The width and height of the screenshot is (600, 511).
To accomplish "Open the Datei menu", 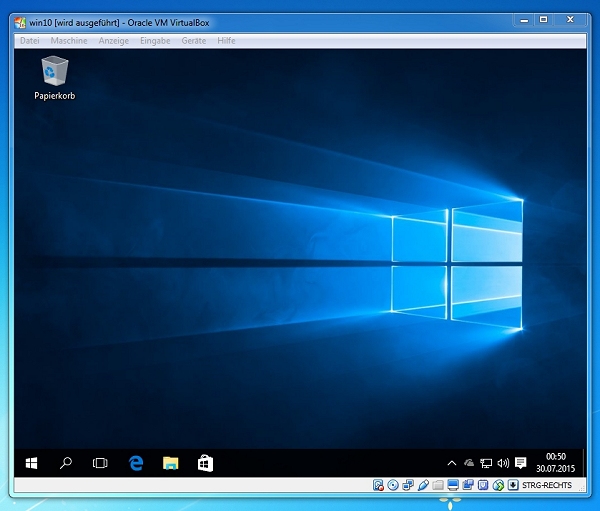I will pos(29,41).
